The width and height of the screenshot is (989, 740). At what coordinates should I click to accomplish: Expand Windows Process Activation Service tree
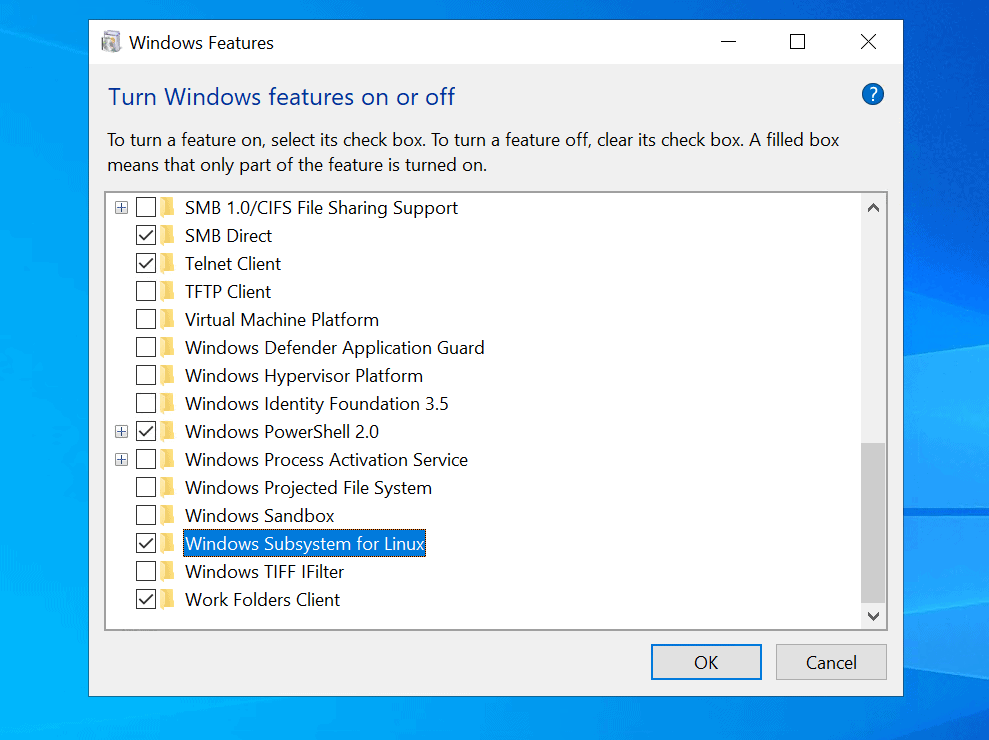pos(122,459)
